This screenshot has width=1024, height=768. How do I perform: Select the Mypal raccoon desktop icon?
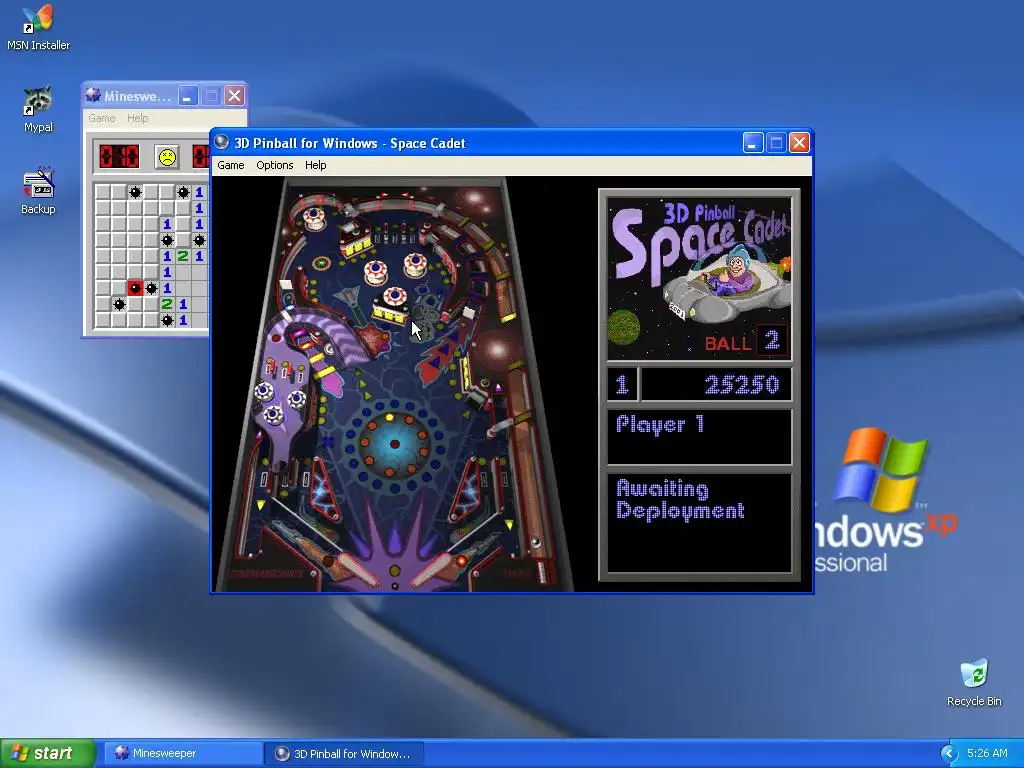pos(38,109)
